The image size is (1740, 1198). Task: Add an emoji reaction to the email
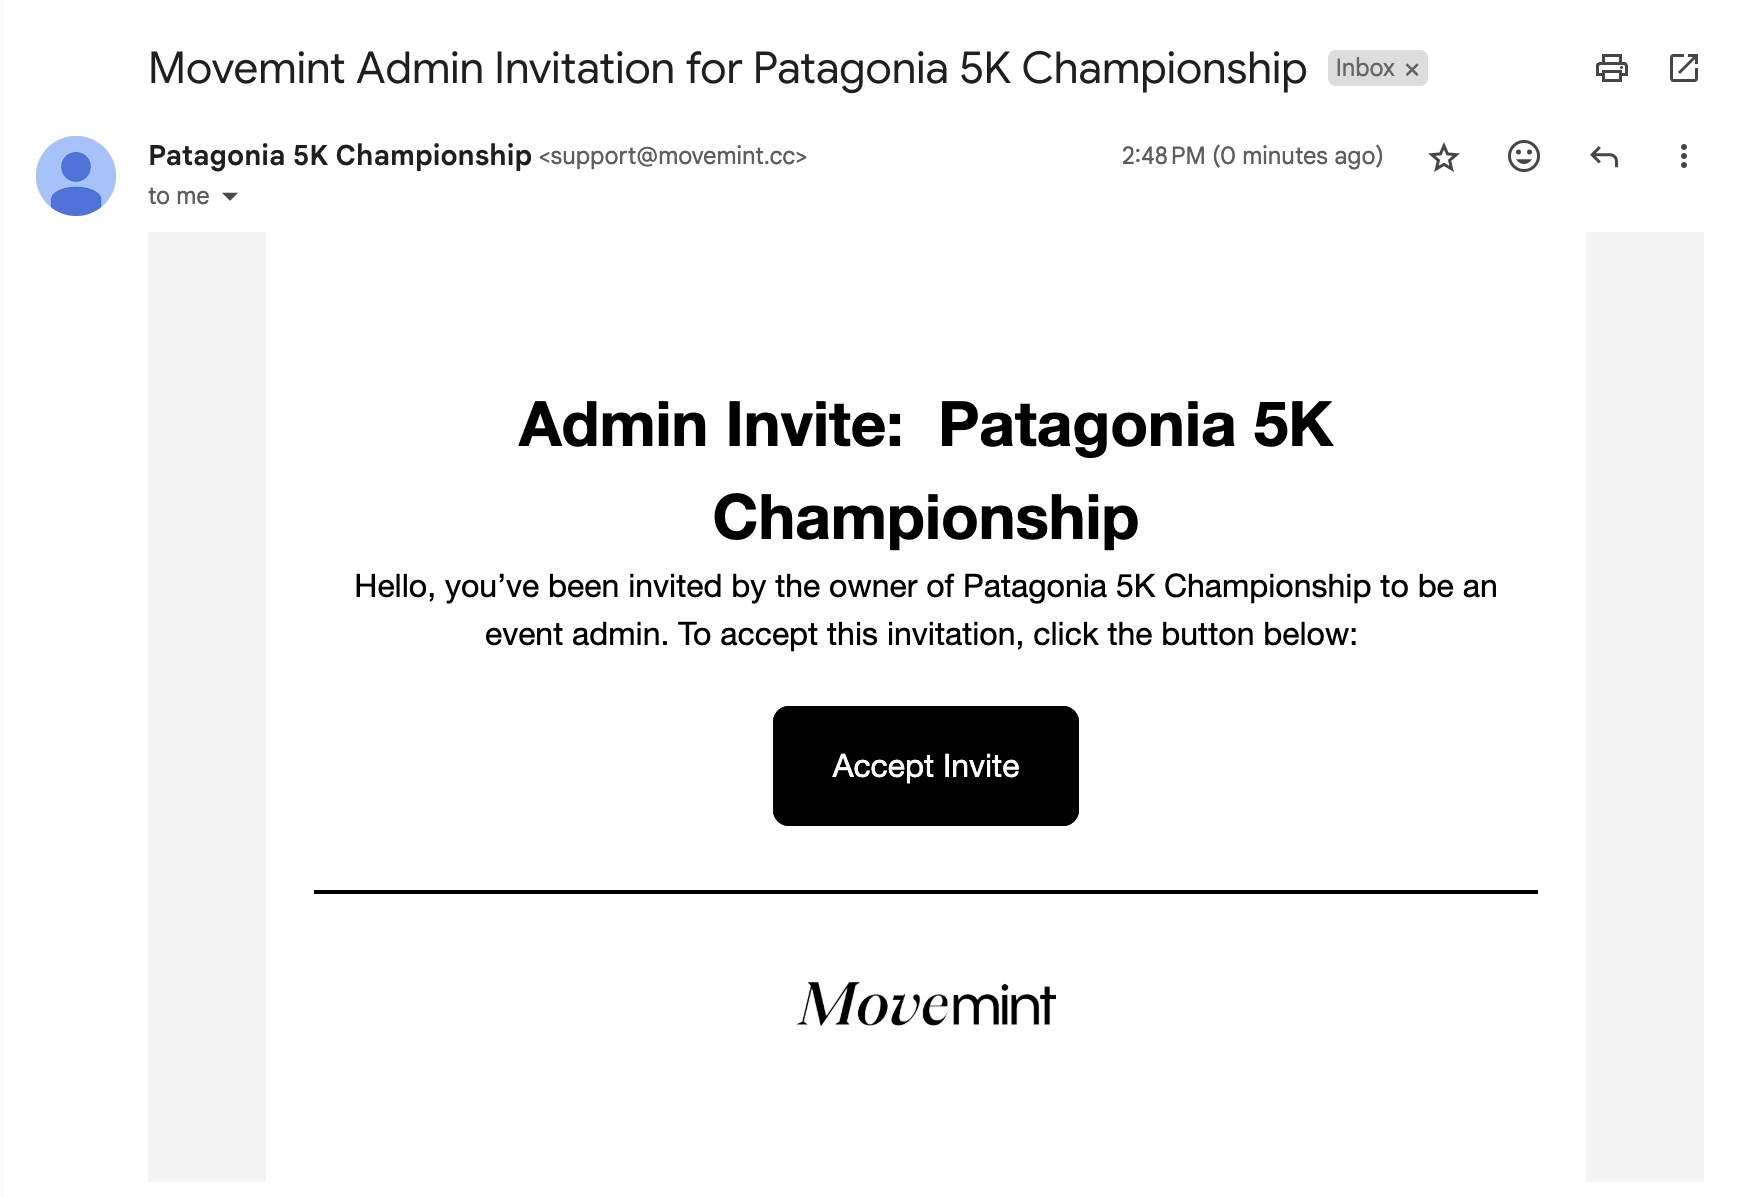point(1523,156)
